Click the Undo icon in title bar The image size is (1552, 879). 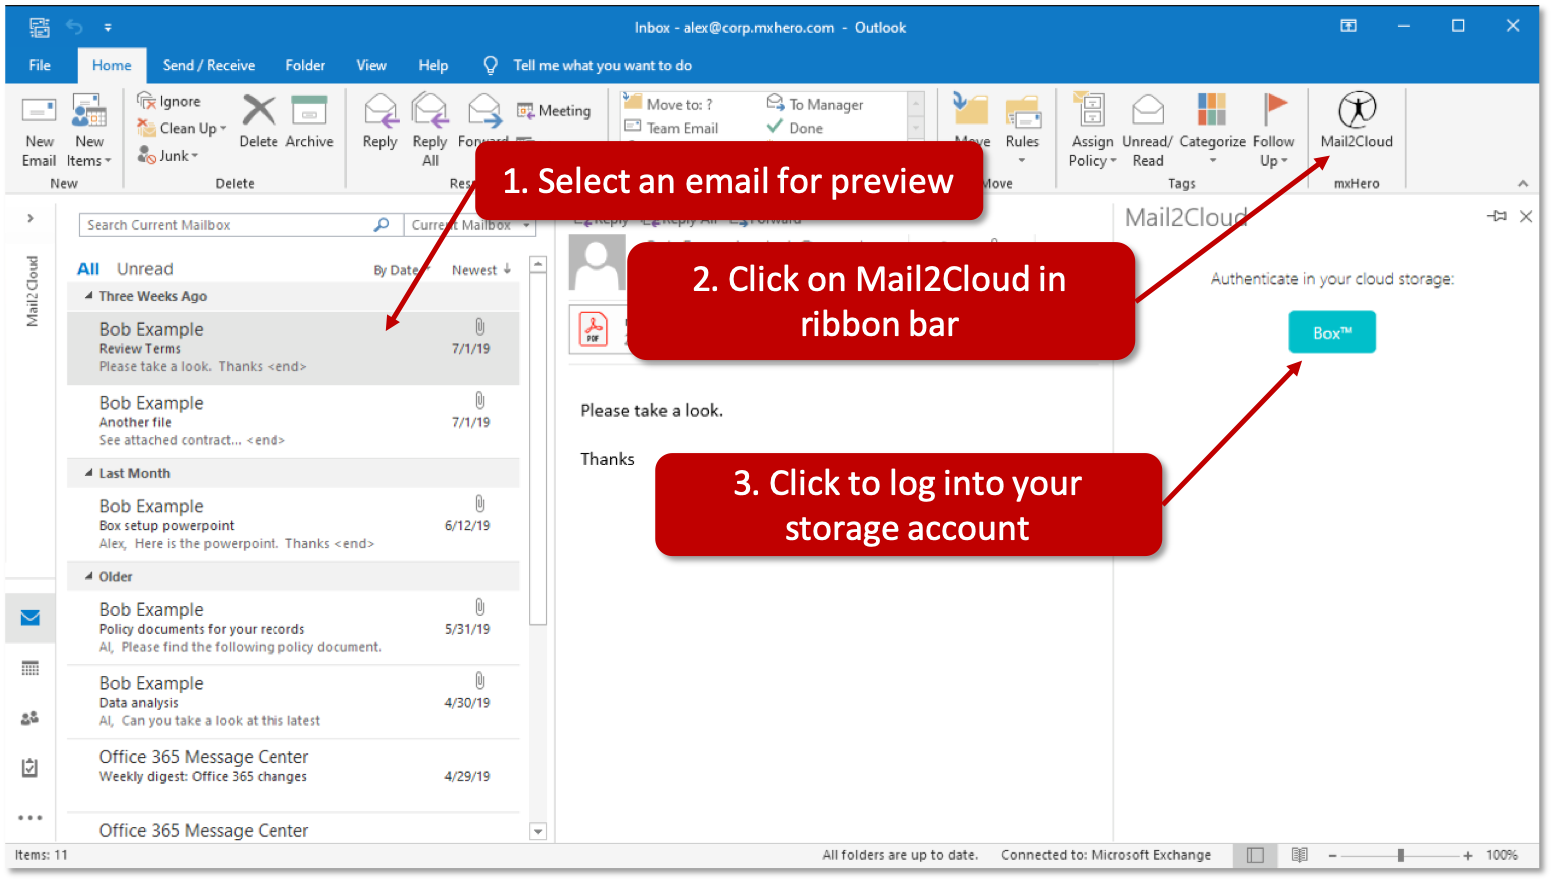(74, 27)
